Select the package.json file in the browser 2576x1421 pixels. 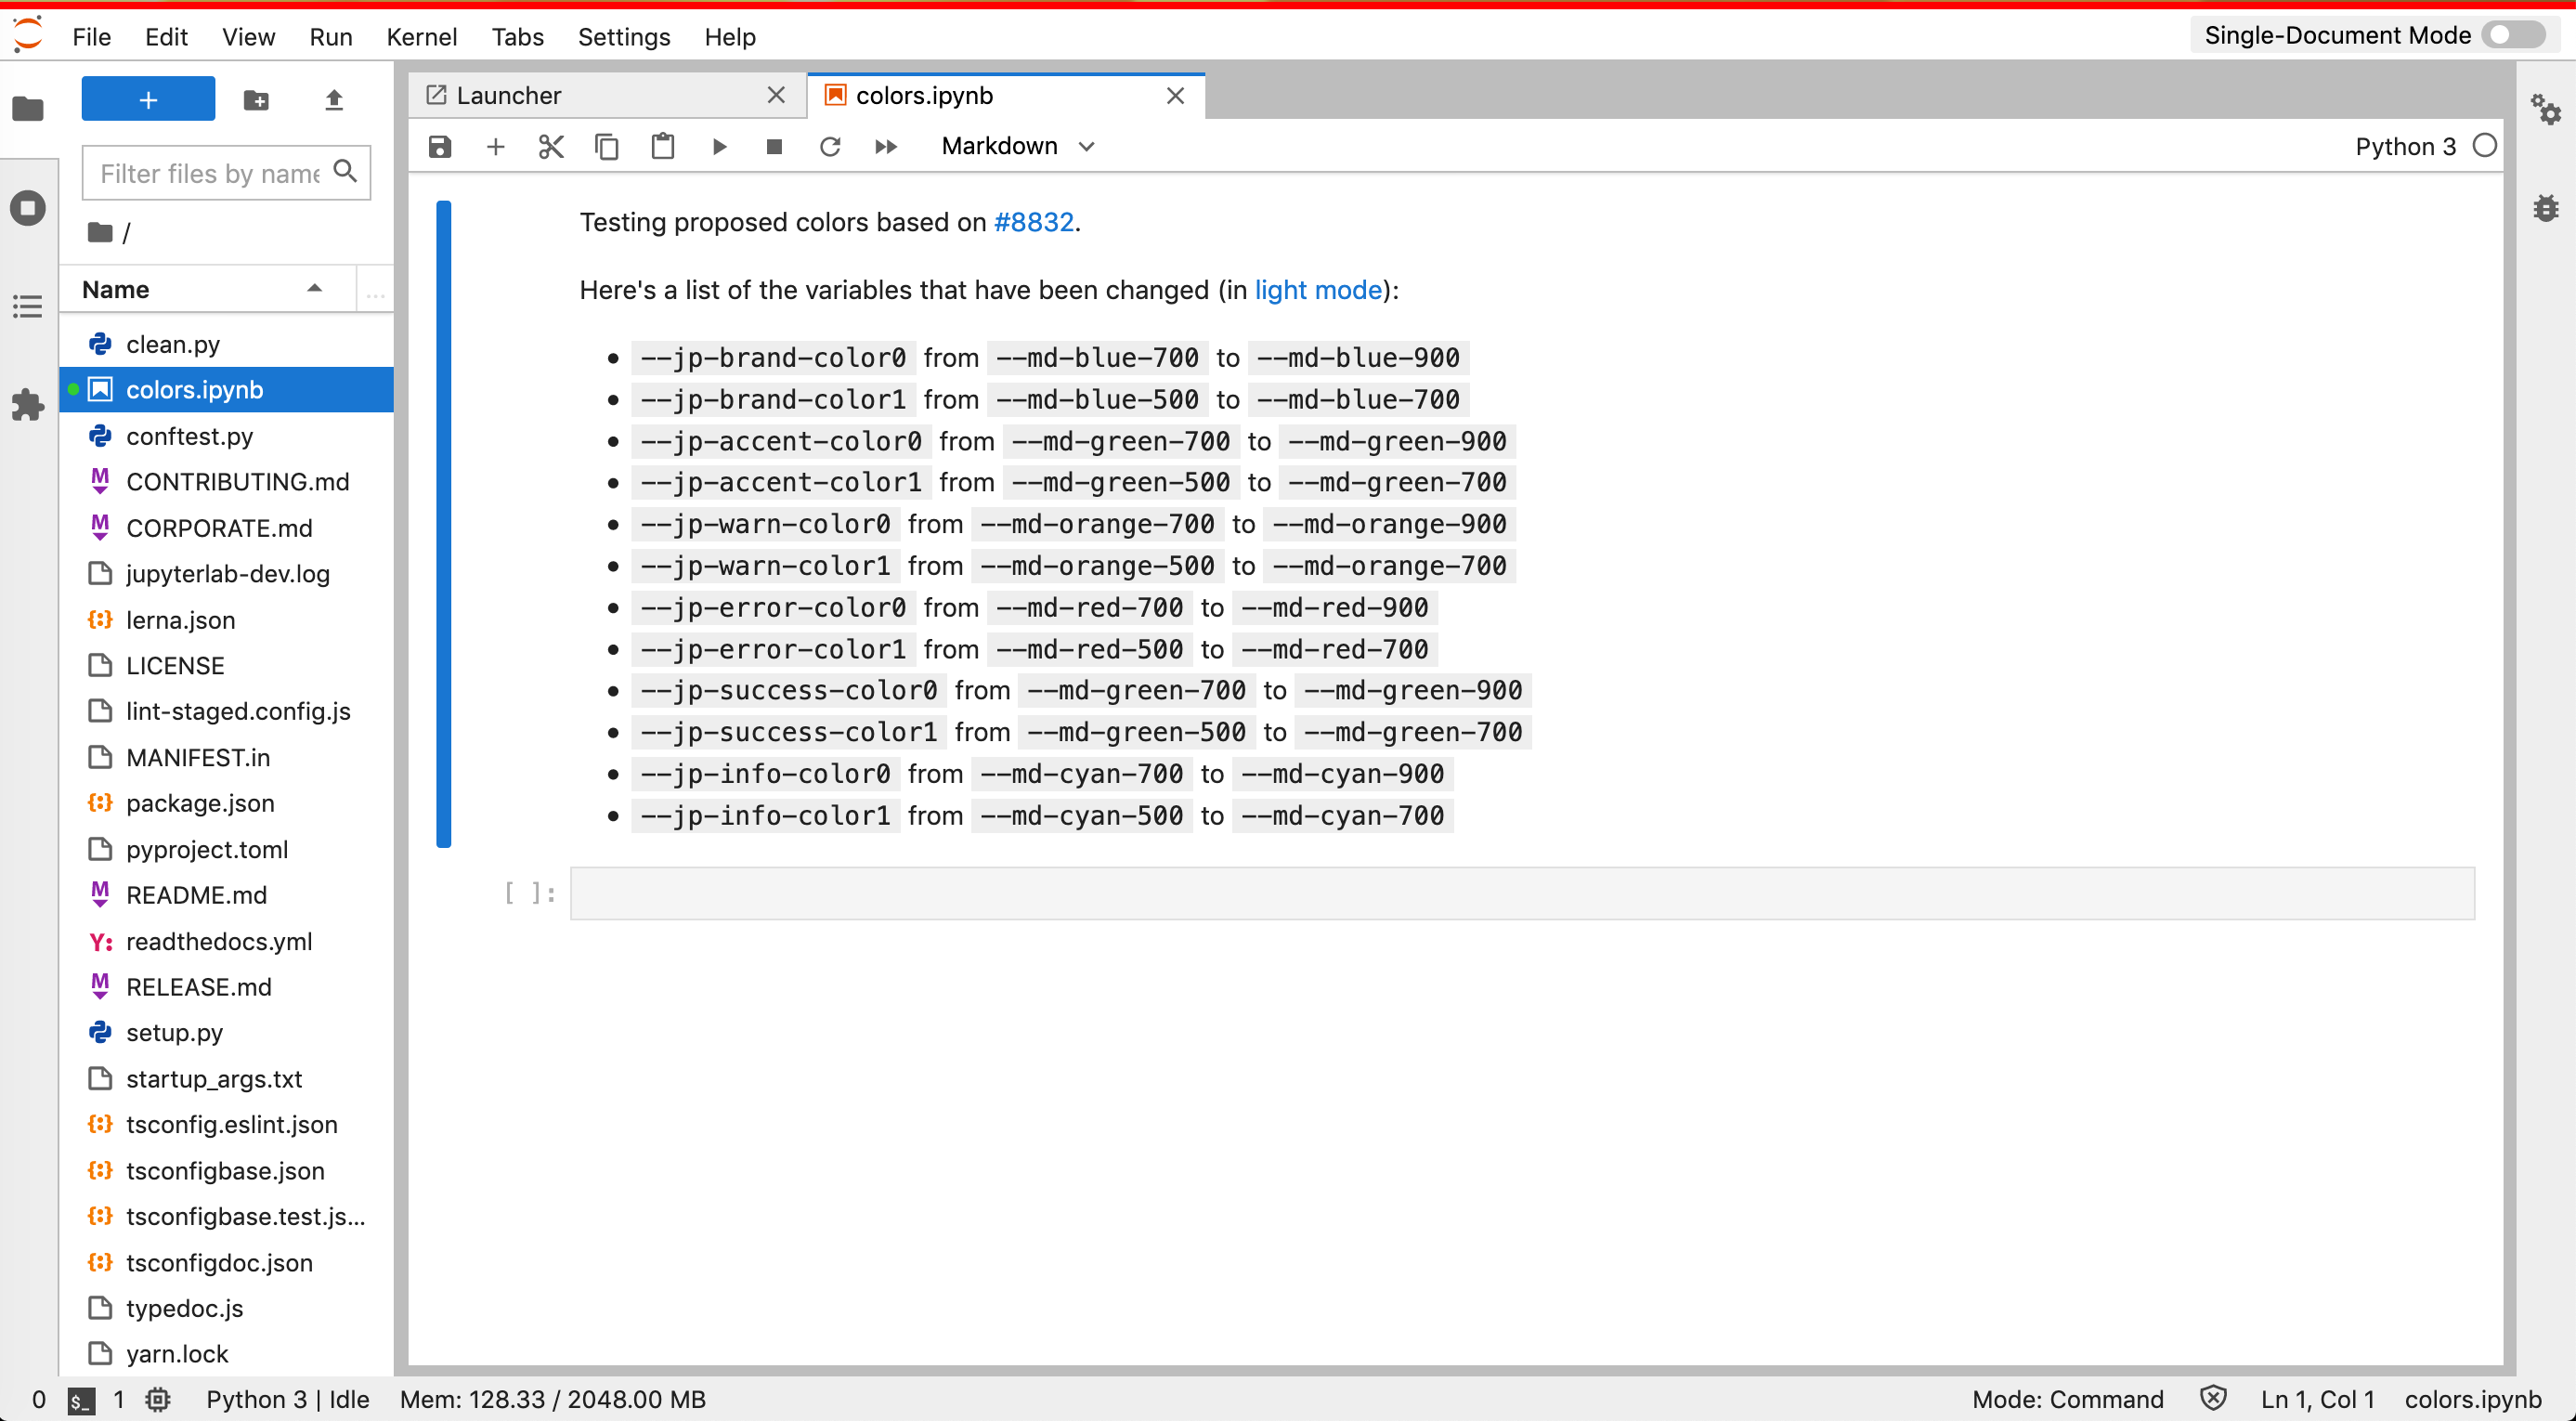click(200, 803)
